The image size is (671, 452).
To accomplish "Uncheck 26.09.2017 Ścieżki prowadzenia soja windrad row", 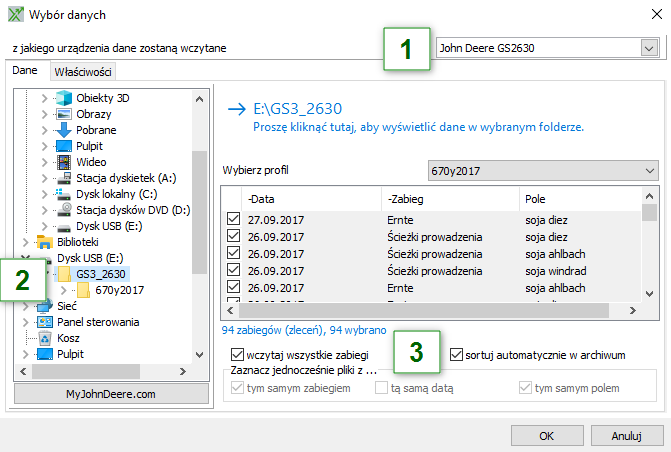I will coord(234,271).
